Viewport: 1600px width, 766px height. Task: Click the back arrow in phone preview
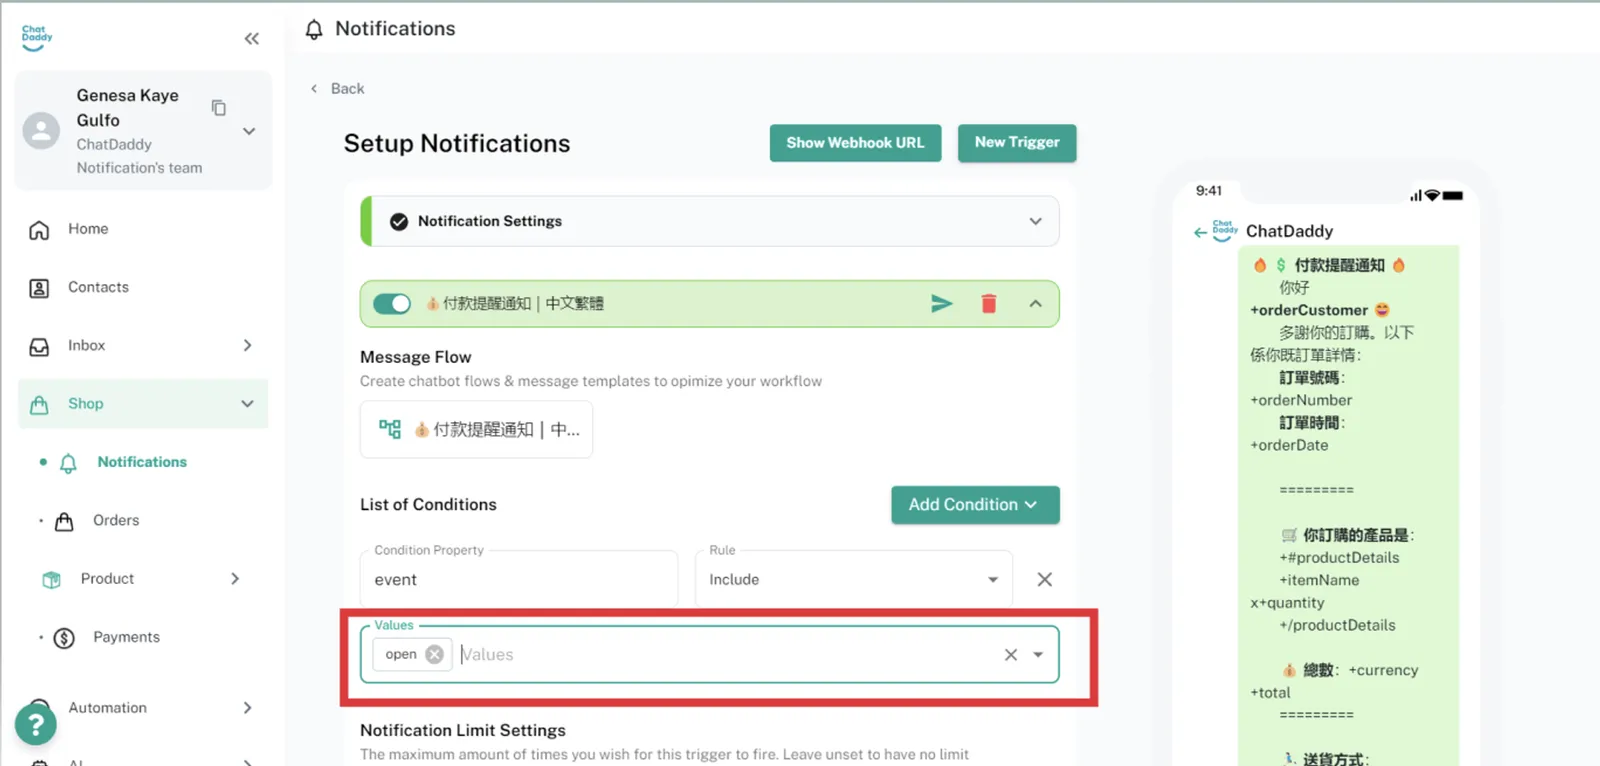click(x=1200, y=232)
